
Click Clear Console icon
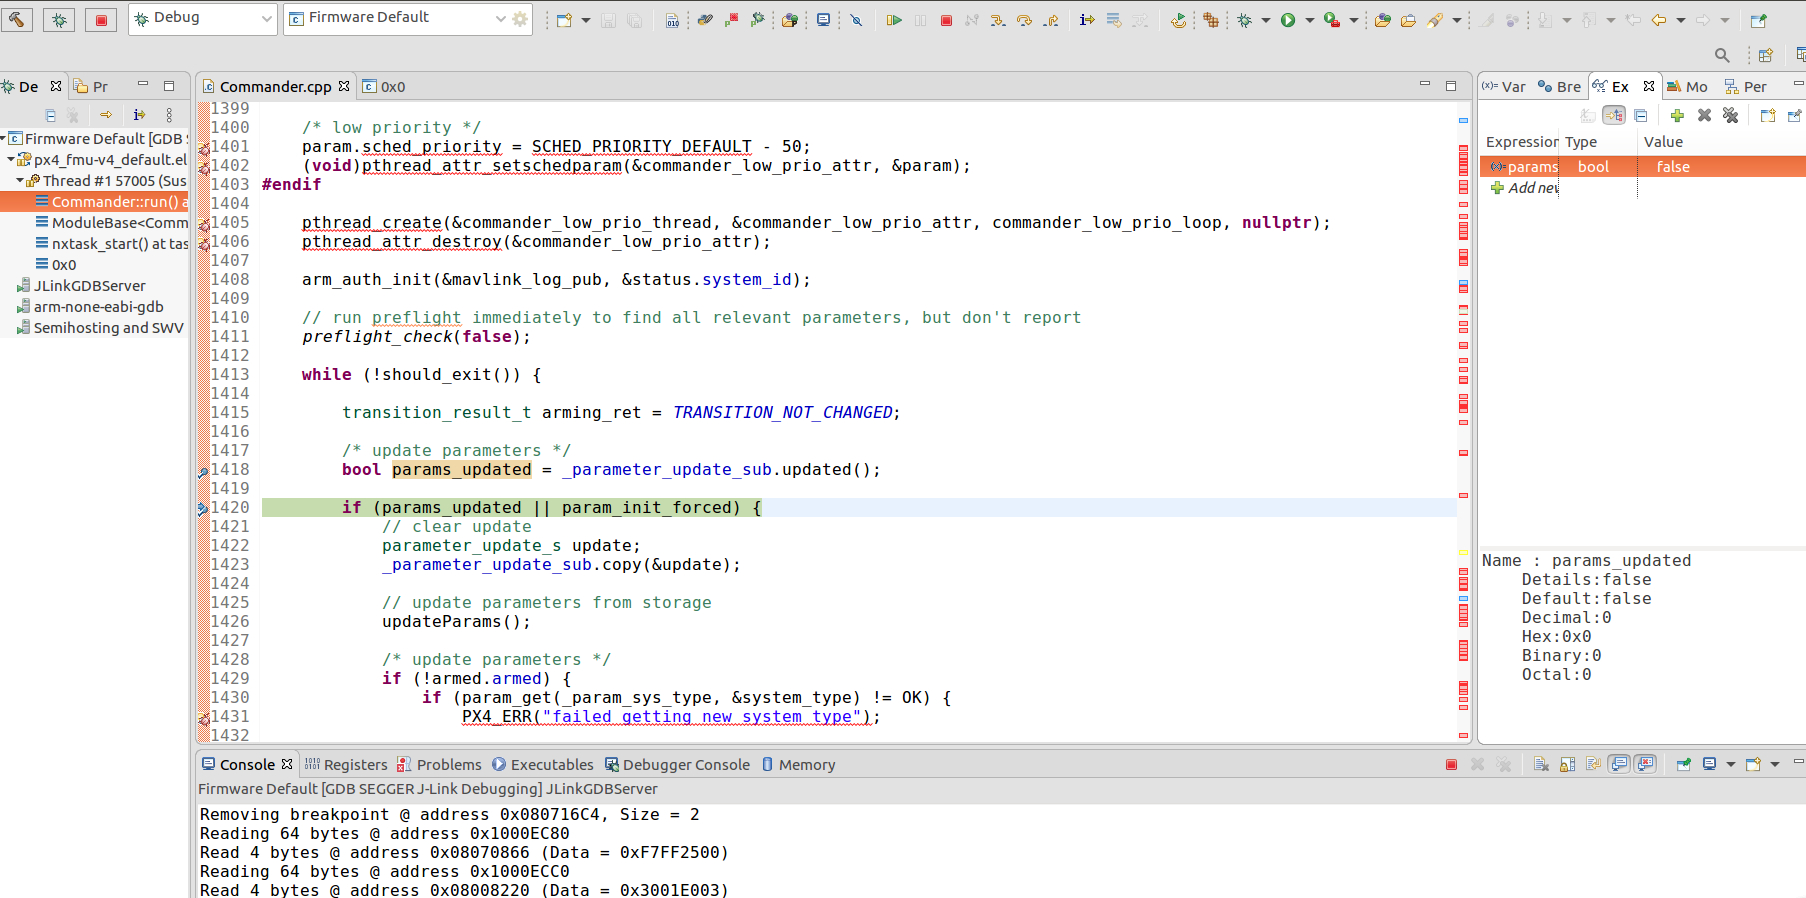[1541, 765]
